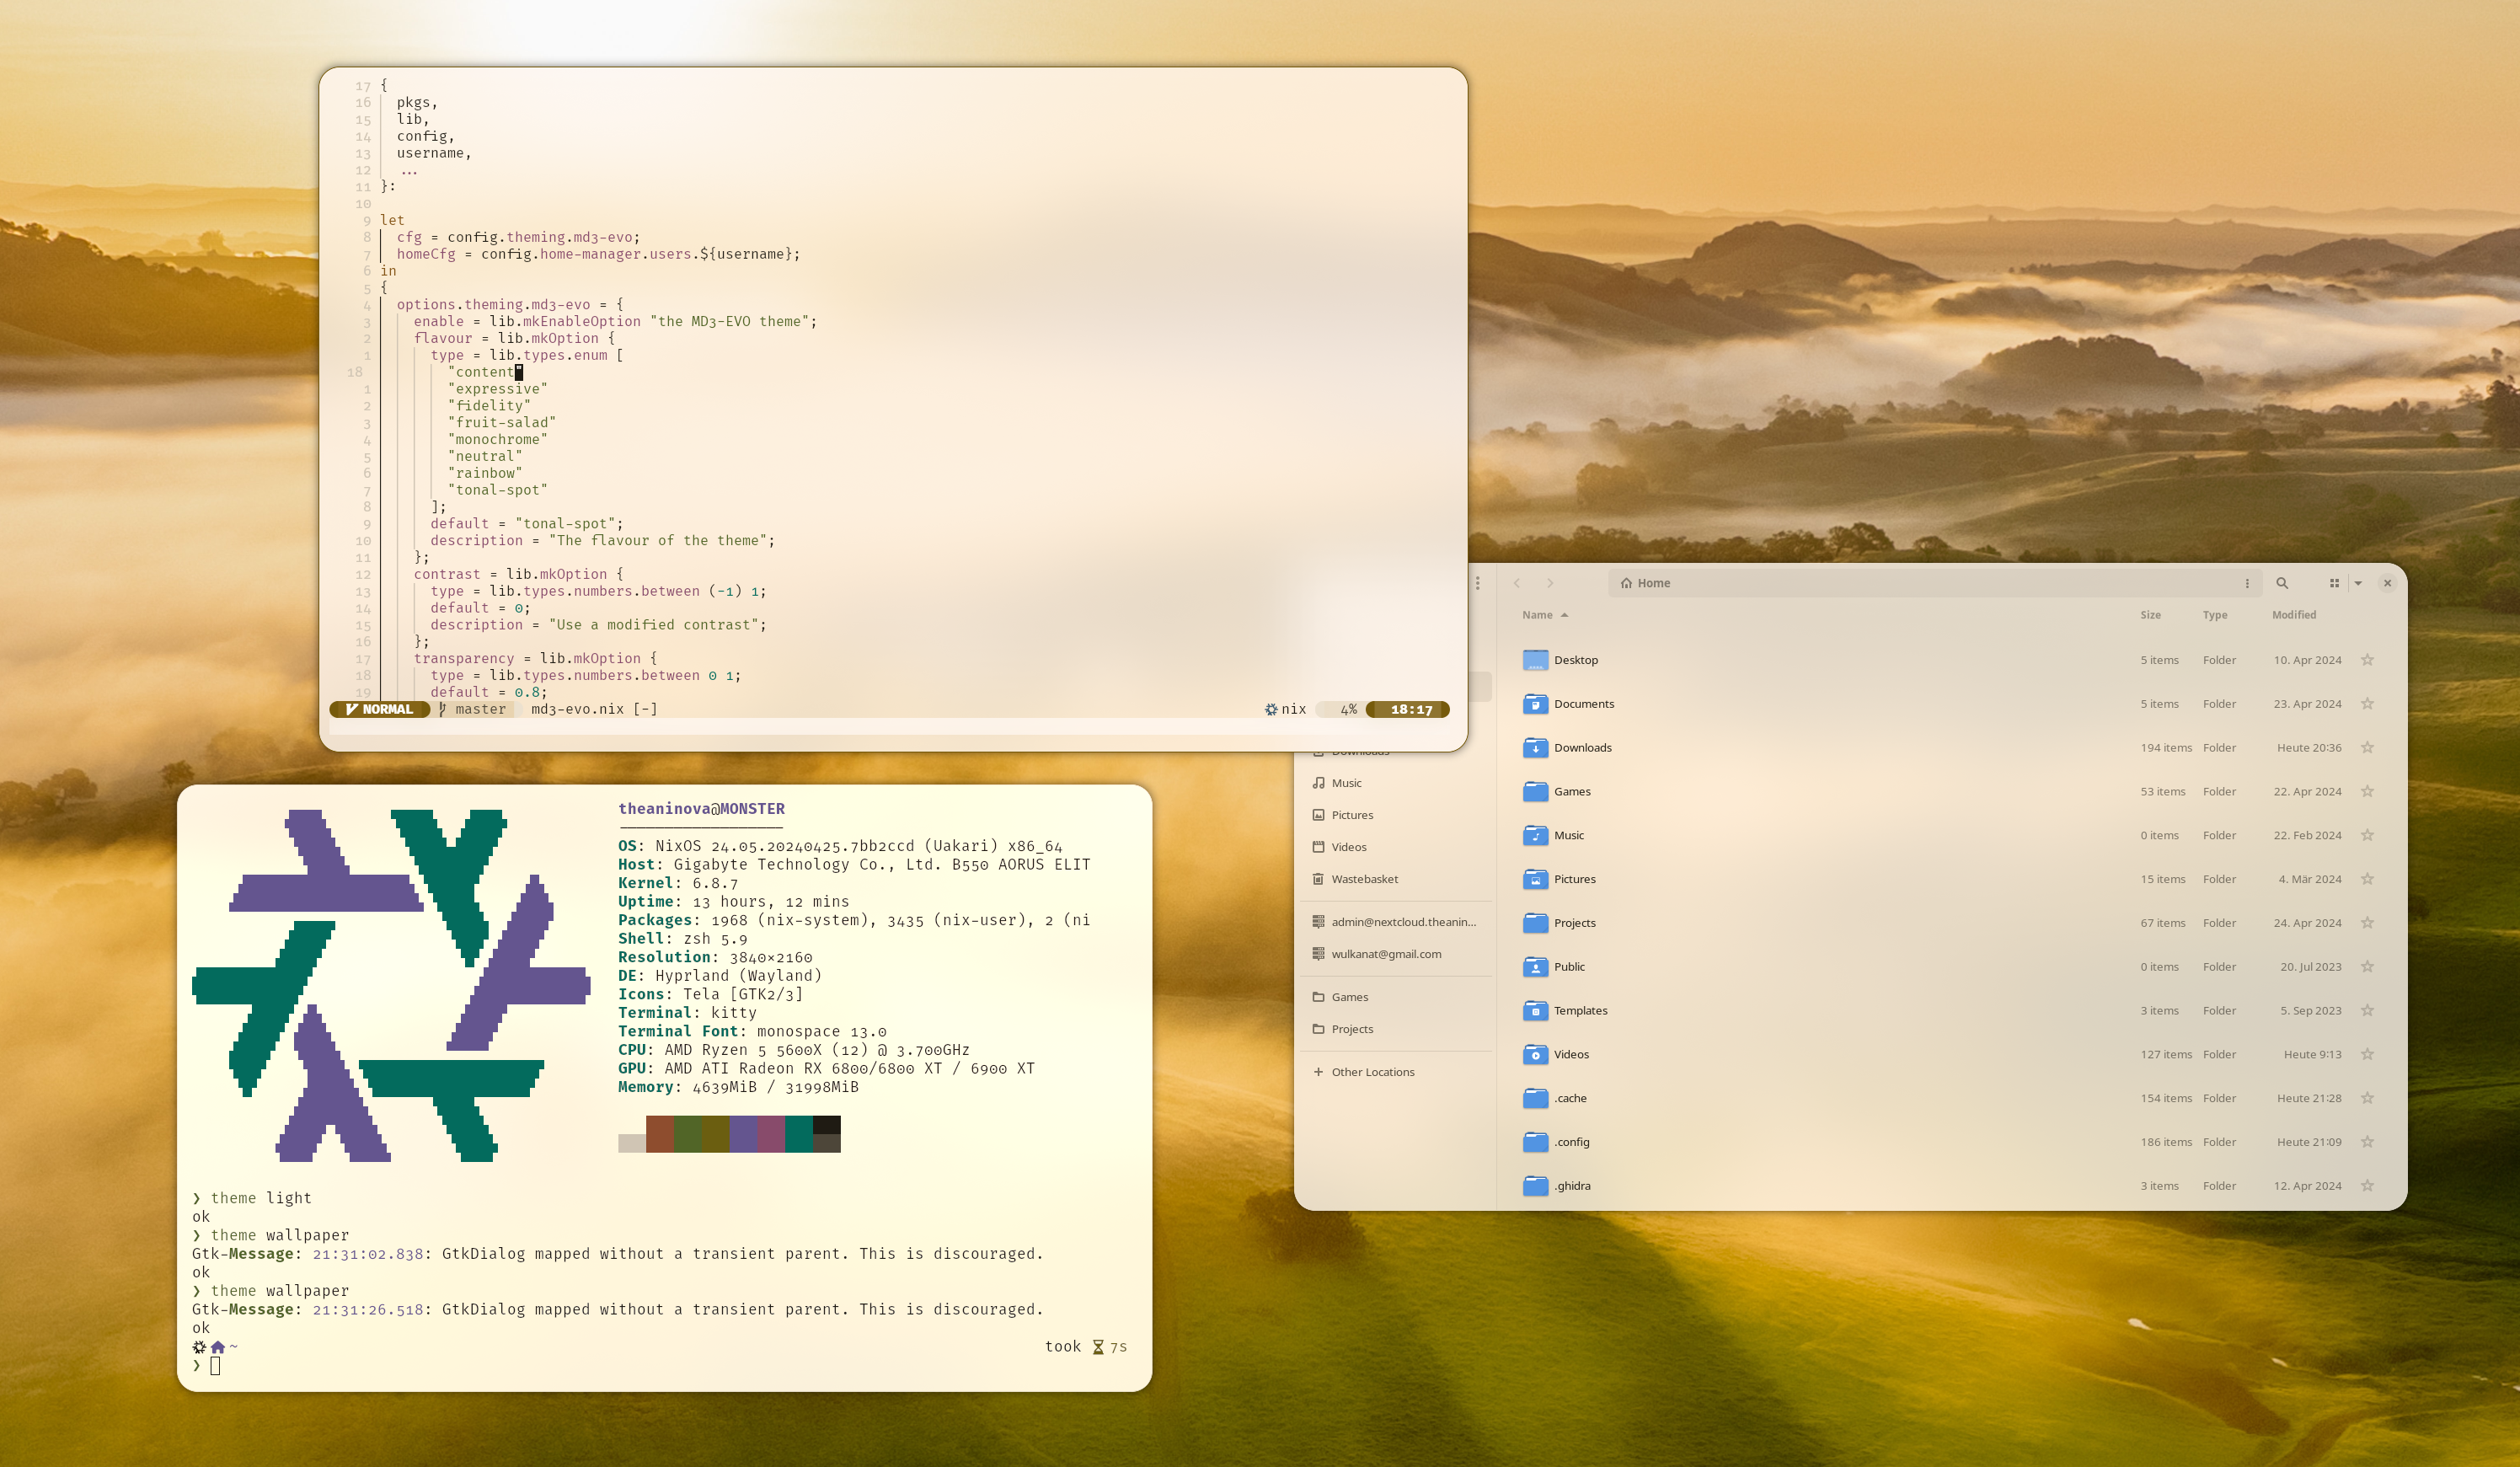
Task: Open the file search magnifier icon
Action: [x=2282, y=583]
